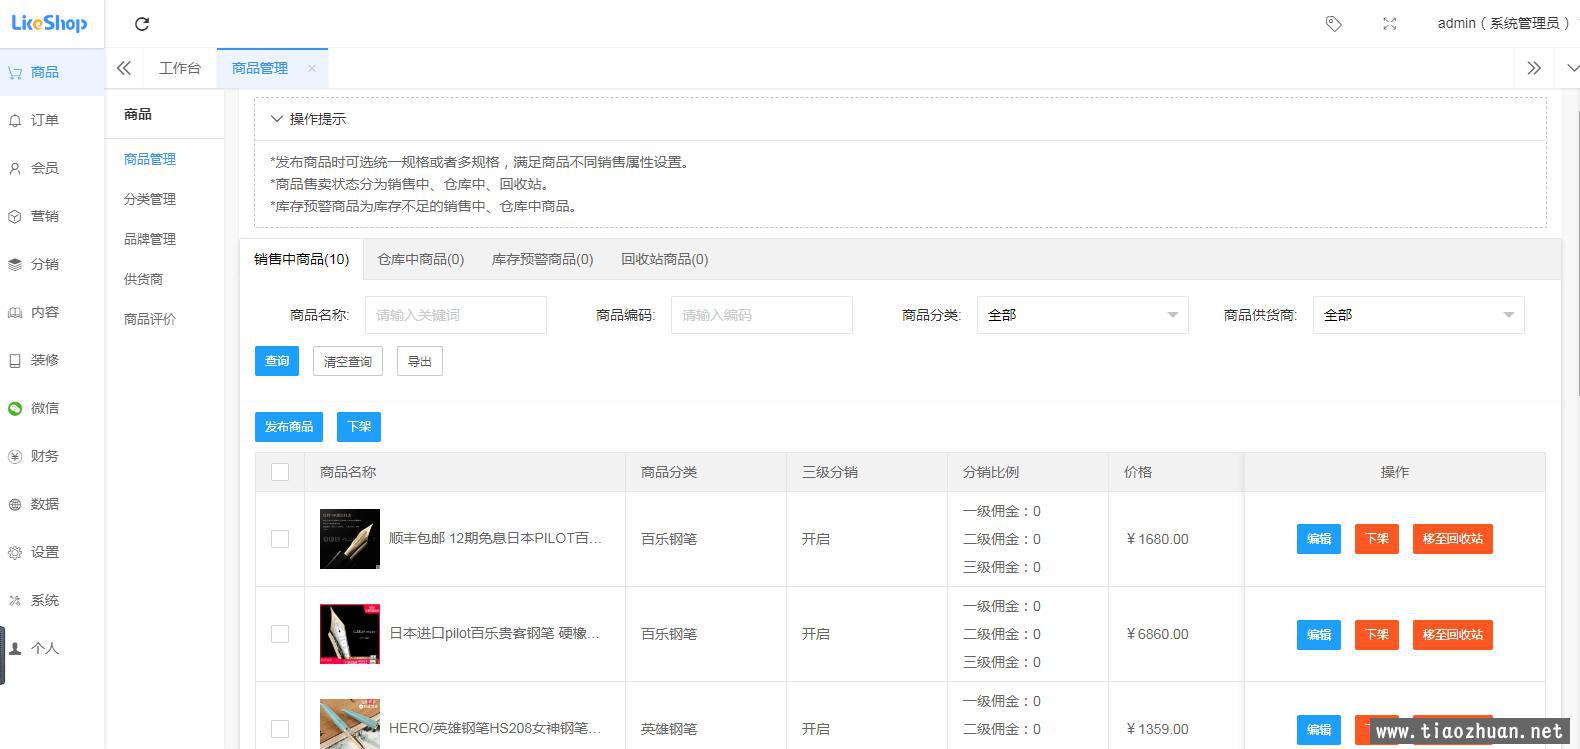1580x749 pixels.
Task: Open the 装修 sidebar menu
Action: [x=52, y=360]
